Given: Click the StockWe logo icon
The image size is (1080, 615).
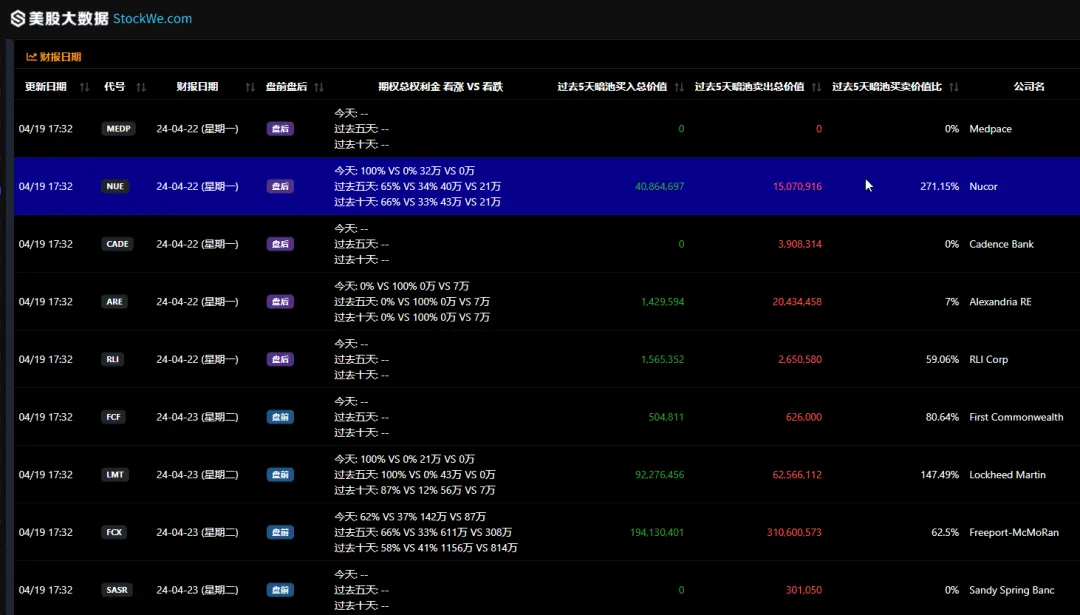Looking at the screenshot, I should coord(18,19).
